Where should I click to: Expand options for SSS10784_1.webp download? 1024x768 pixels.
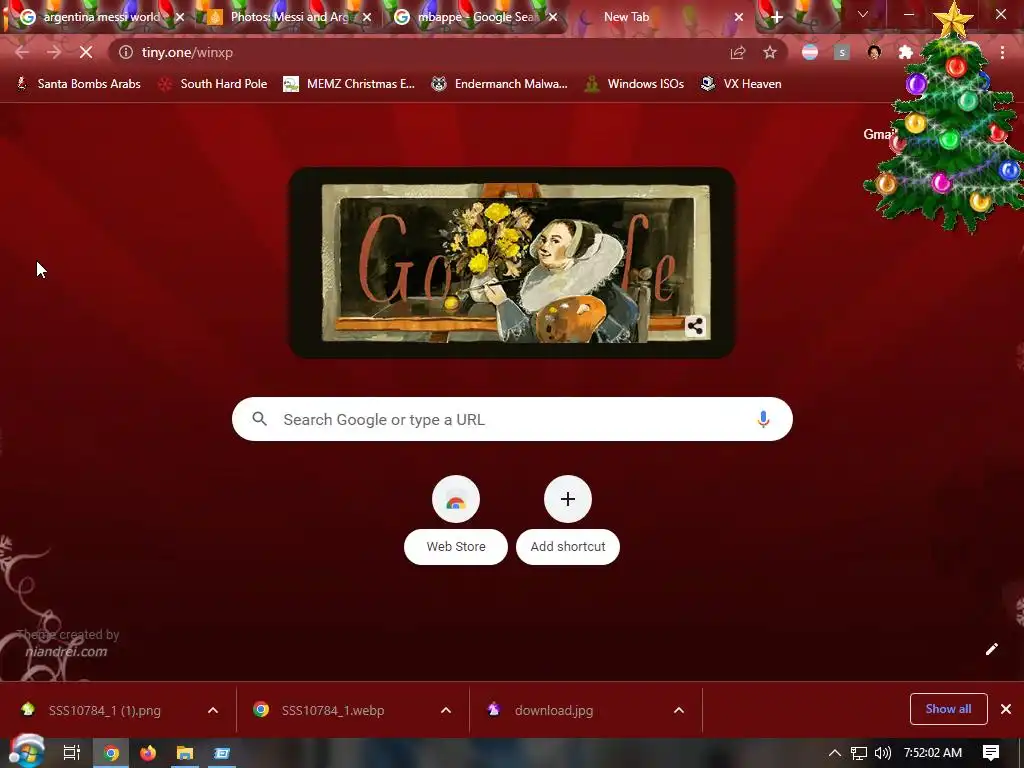(446, 711)
